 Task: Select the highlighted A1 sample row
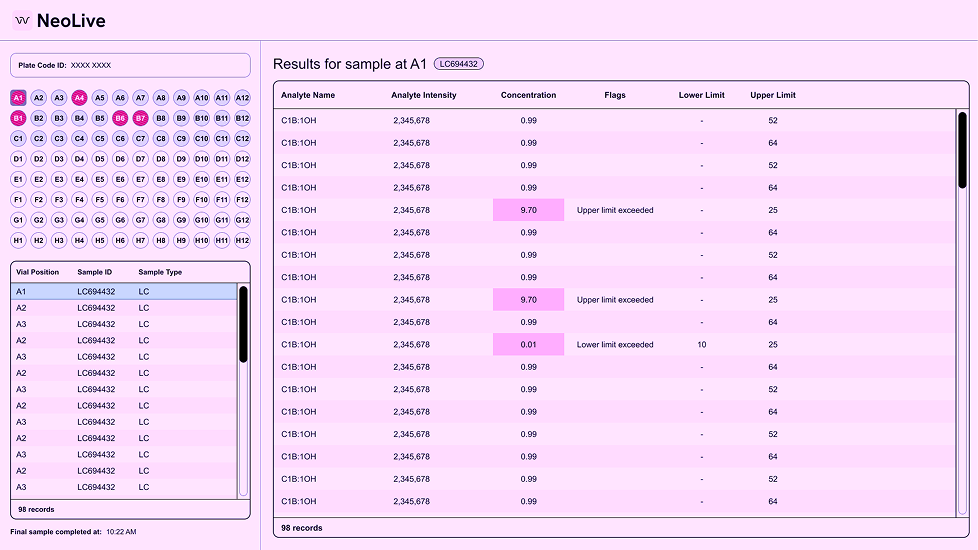pos(124,291)
